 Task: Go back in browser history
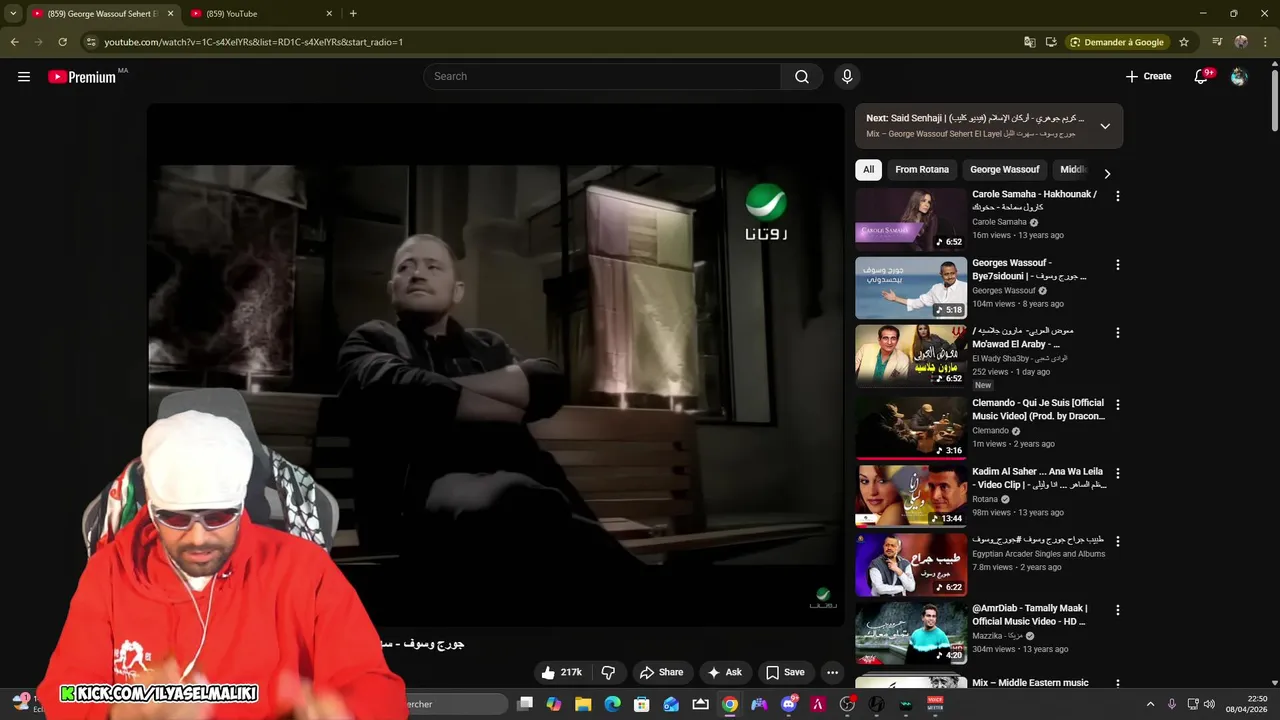(x=14, y=42)
